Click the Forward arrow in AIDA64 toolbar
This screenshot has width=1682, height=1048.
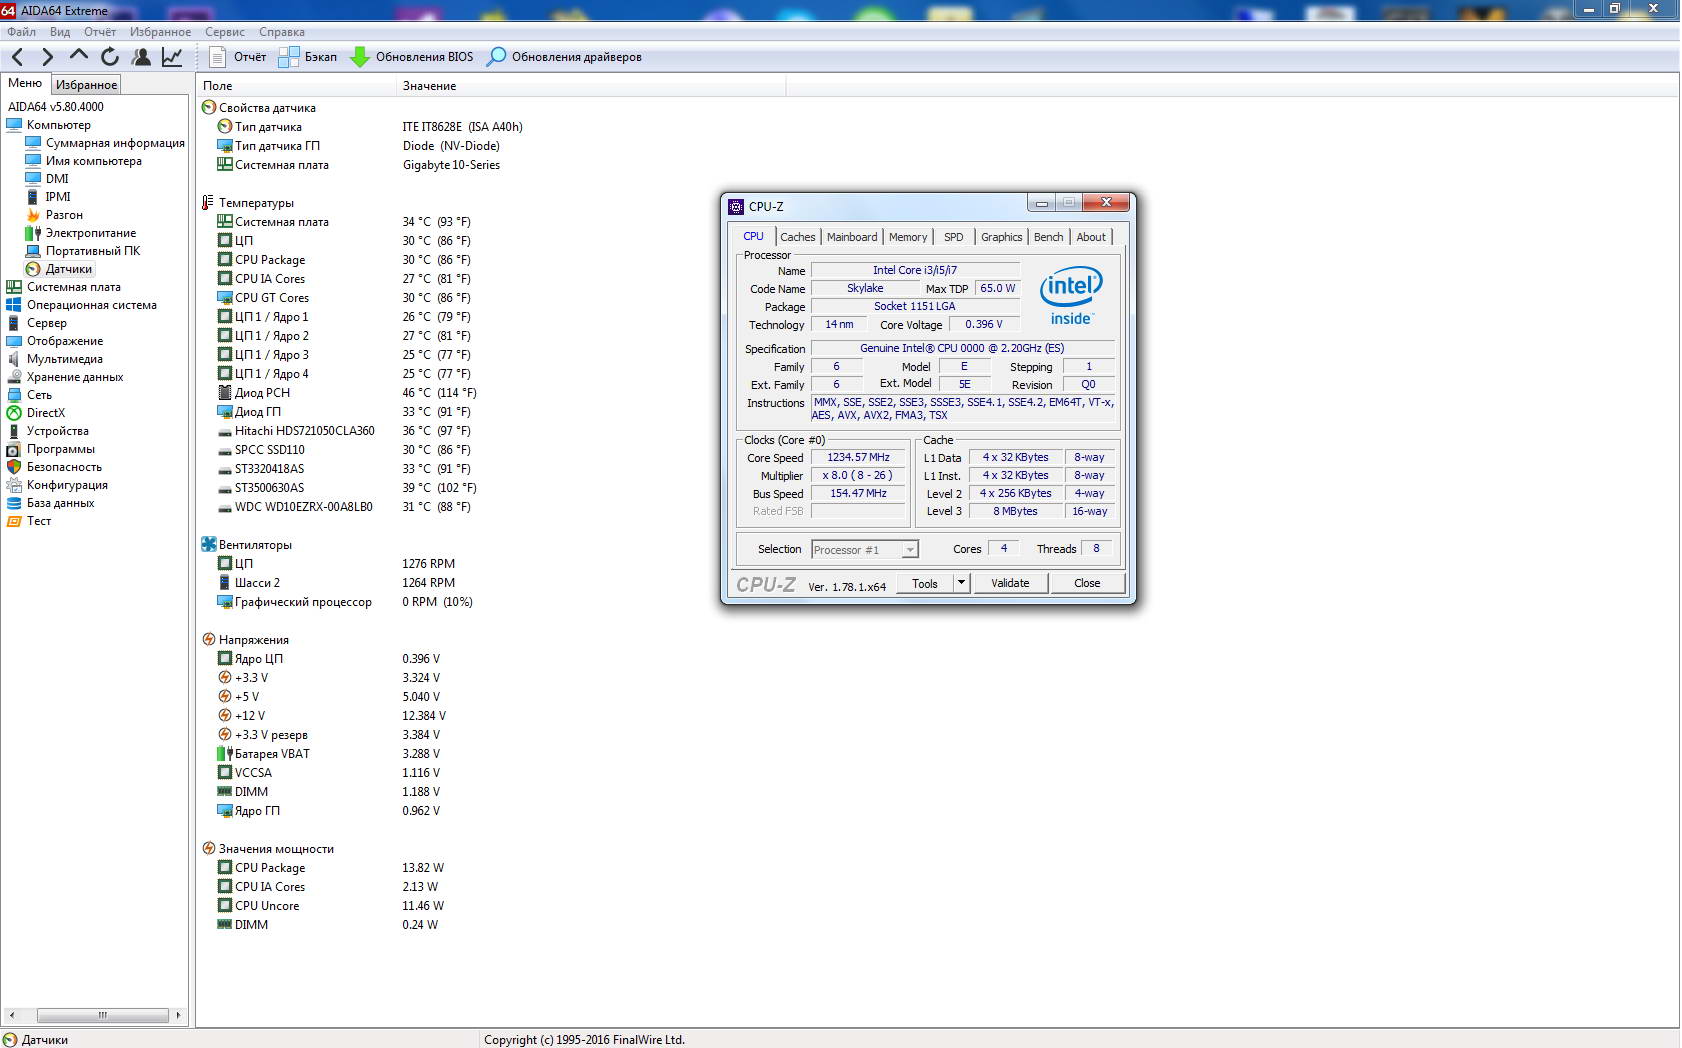pos(47,57)
